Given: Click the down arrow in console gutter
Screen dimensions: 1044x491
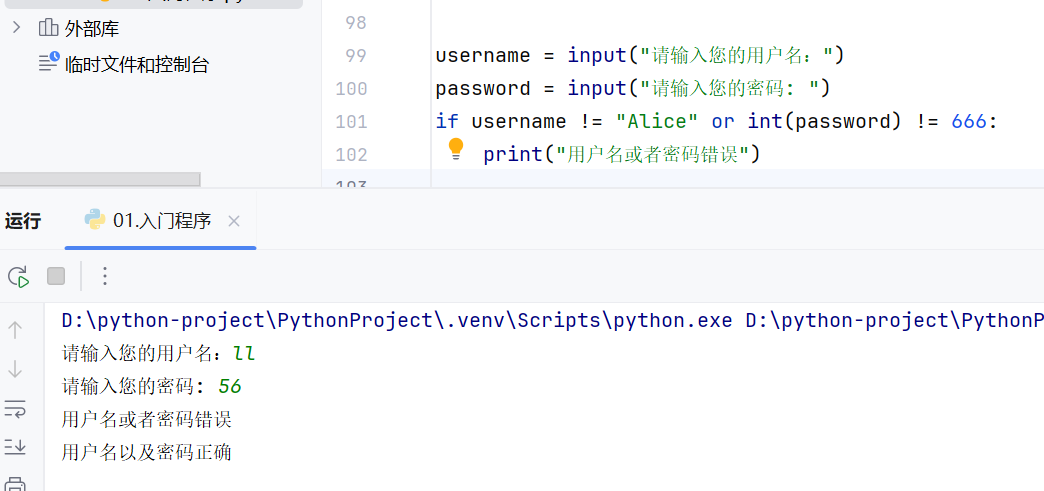Looking at the screenshot, I should (x=15, y=368).
